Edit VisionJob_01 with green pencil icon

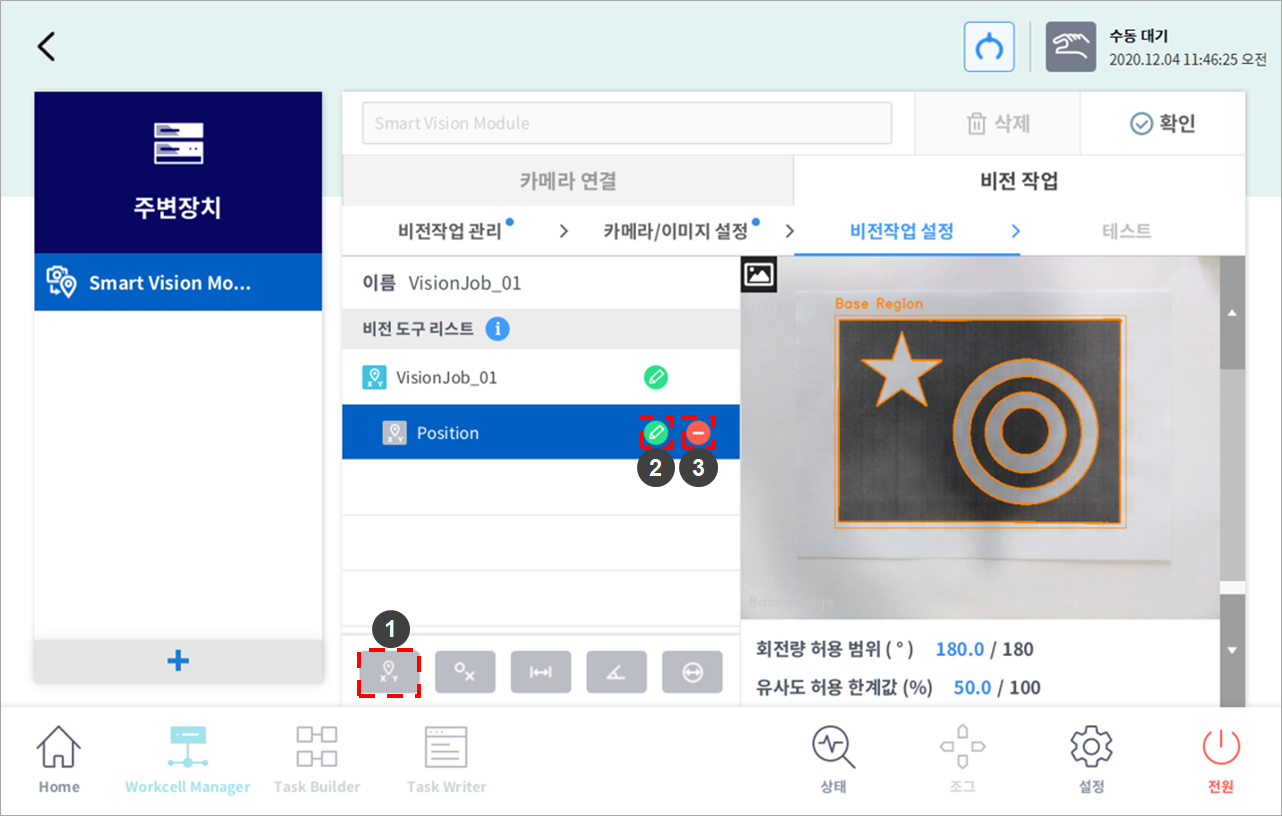pyautogui.click(x=655, y=377)
